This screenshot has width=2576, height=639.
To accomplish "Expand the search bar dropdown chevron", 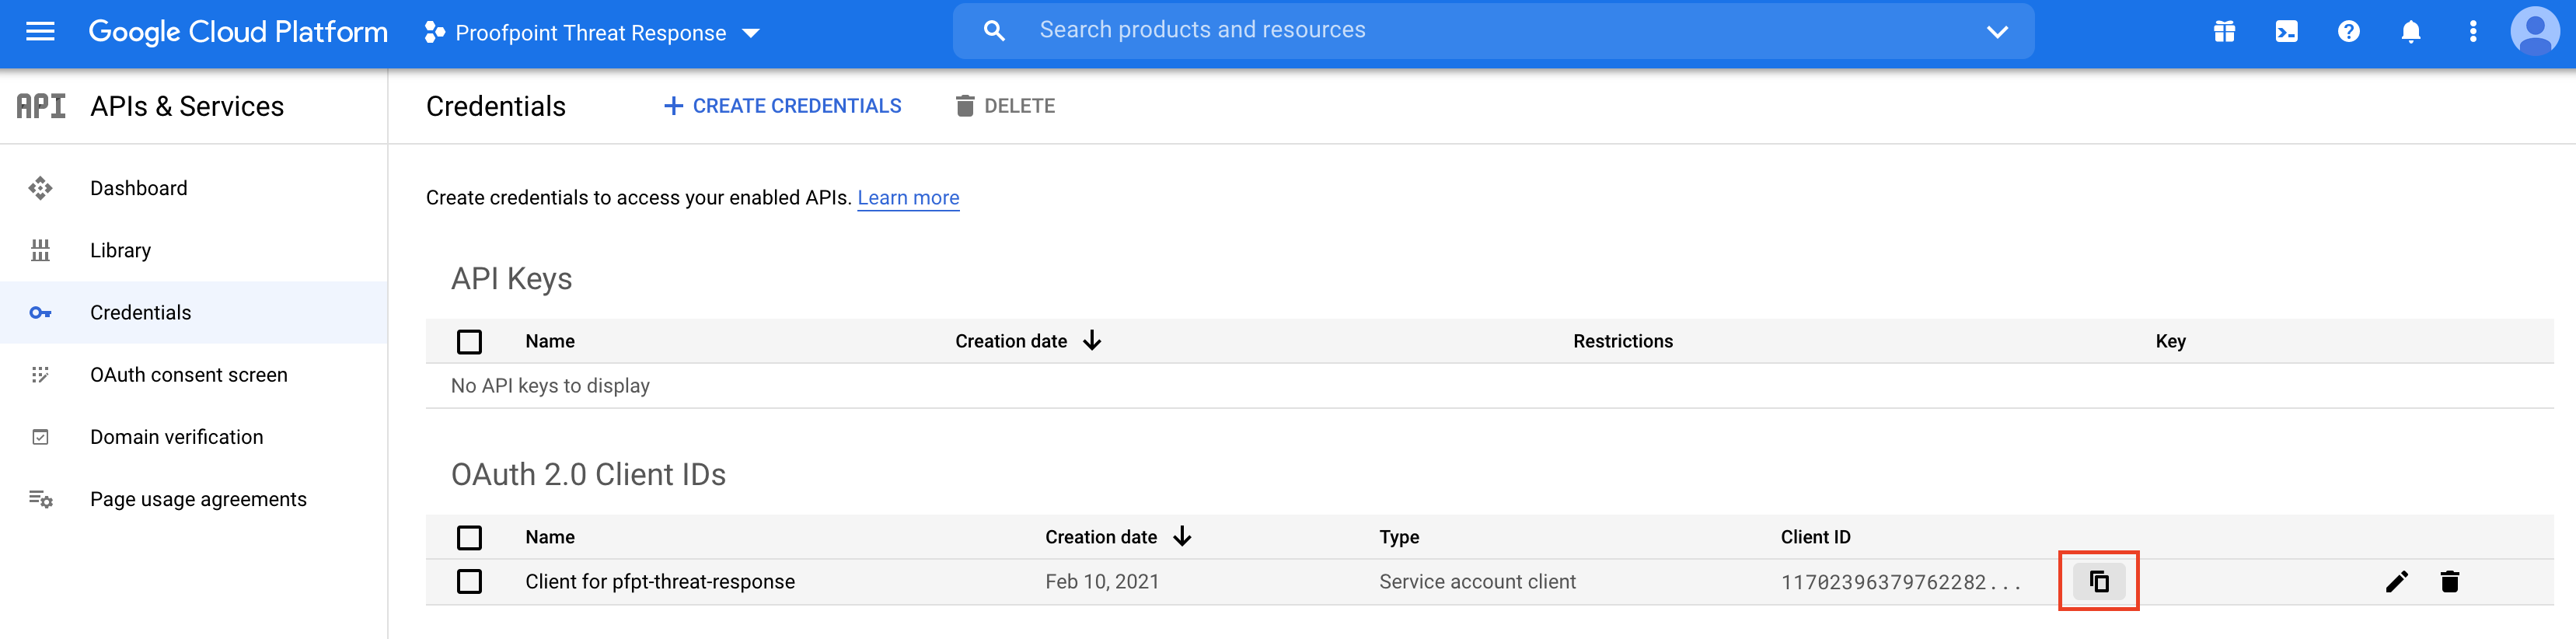I will pyautogui.click(x=1997, y=32).
